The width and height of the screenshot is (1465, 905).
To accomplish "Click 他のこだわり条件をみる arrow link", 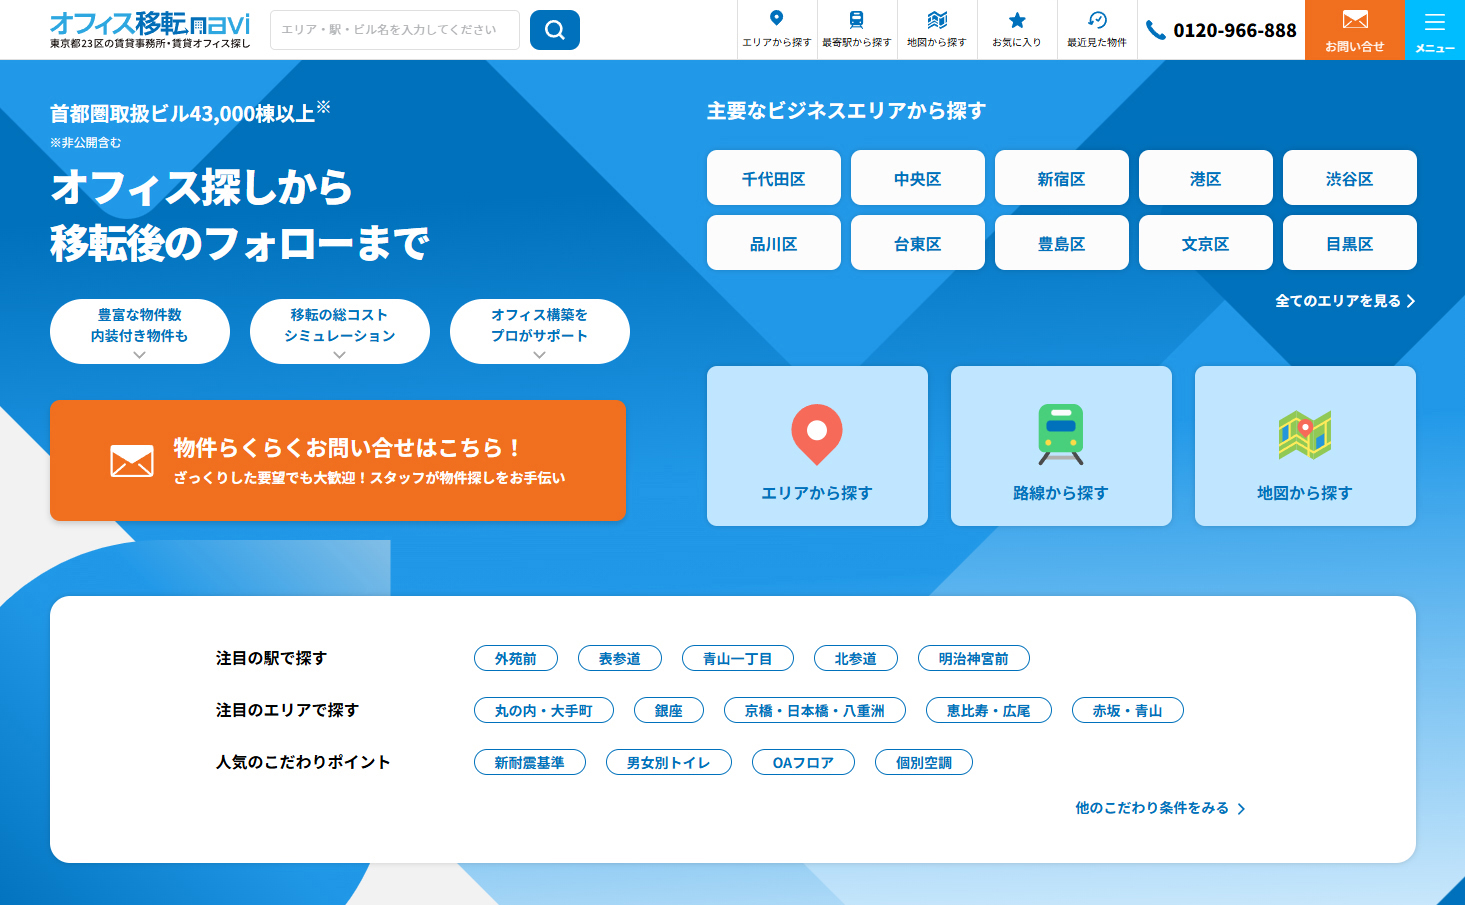I will pos(1160,808).
